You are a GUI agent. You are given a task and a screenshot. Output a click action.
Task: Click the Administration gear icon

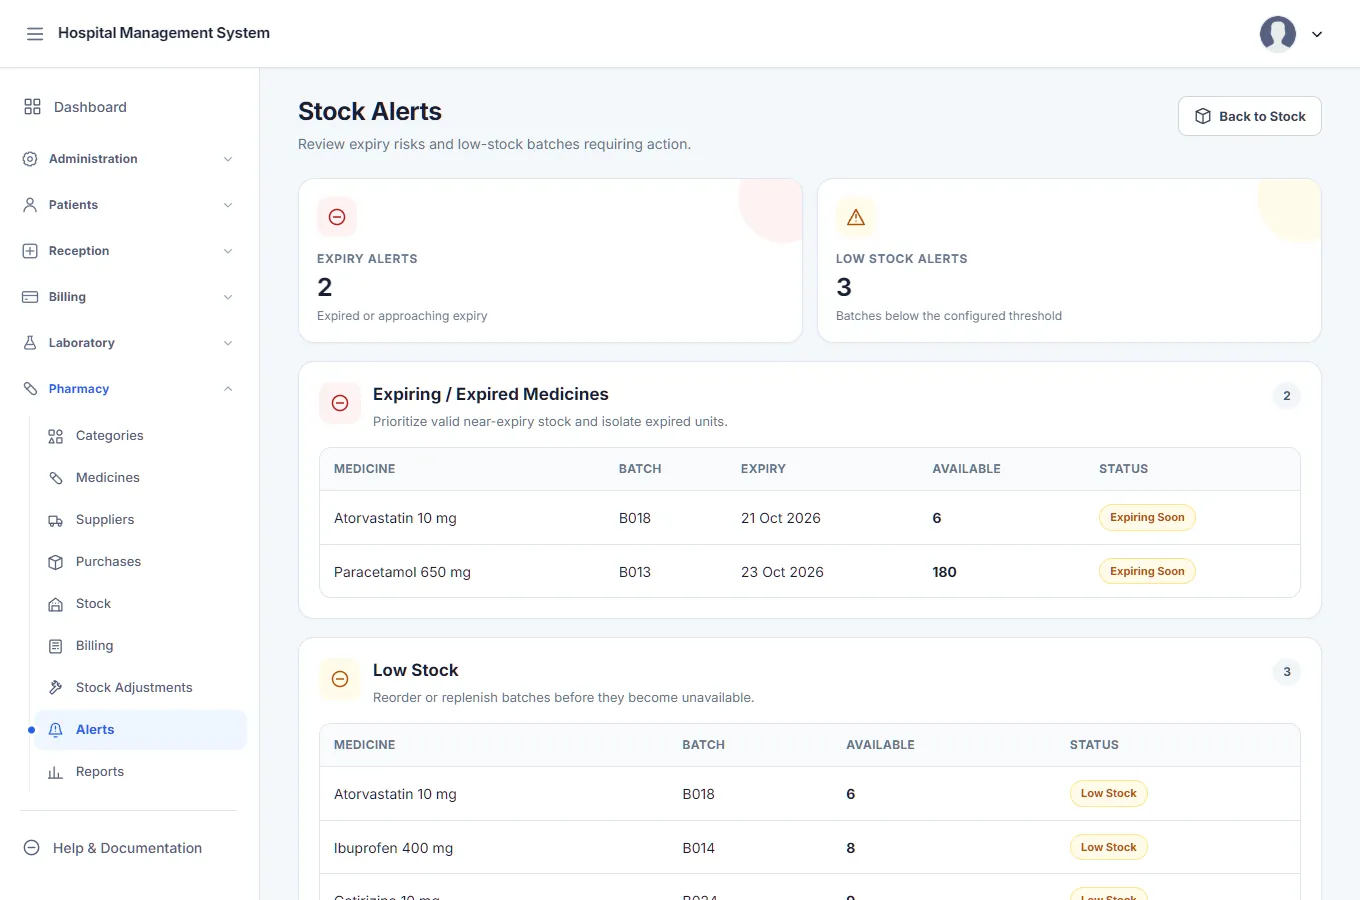(x=30, y=159)
